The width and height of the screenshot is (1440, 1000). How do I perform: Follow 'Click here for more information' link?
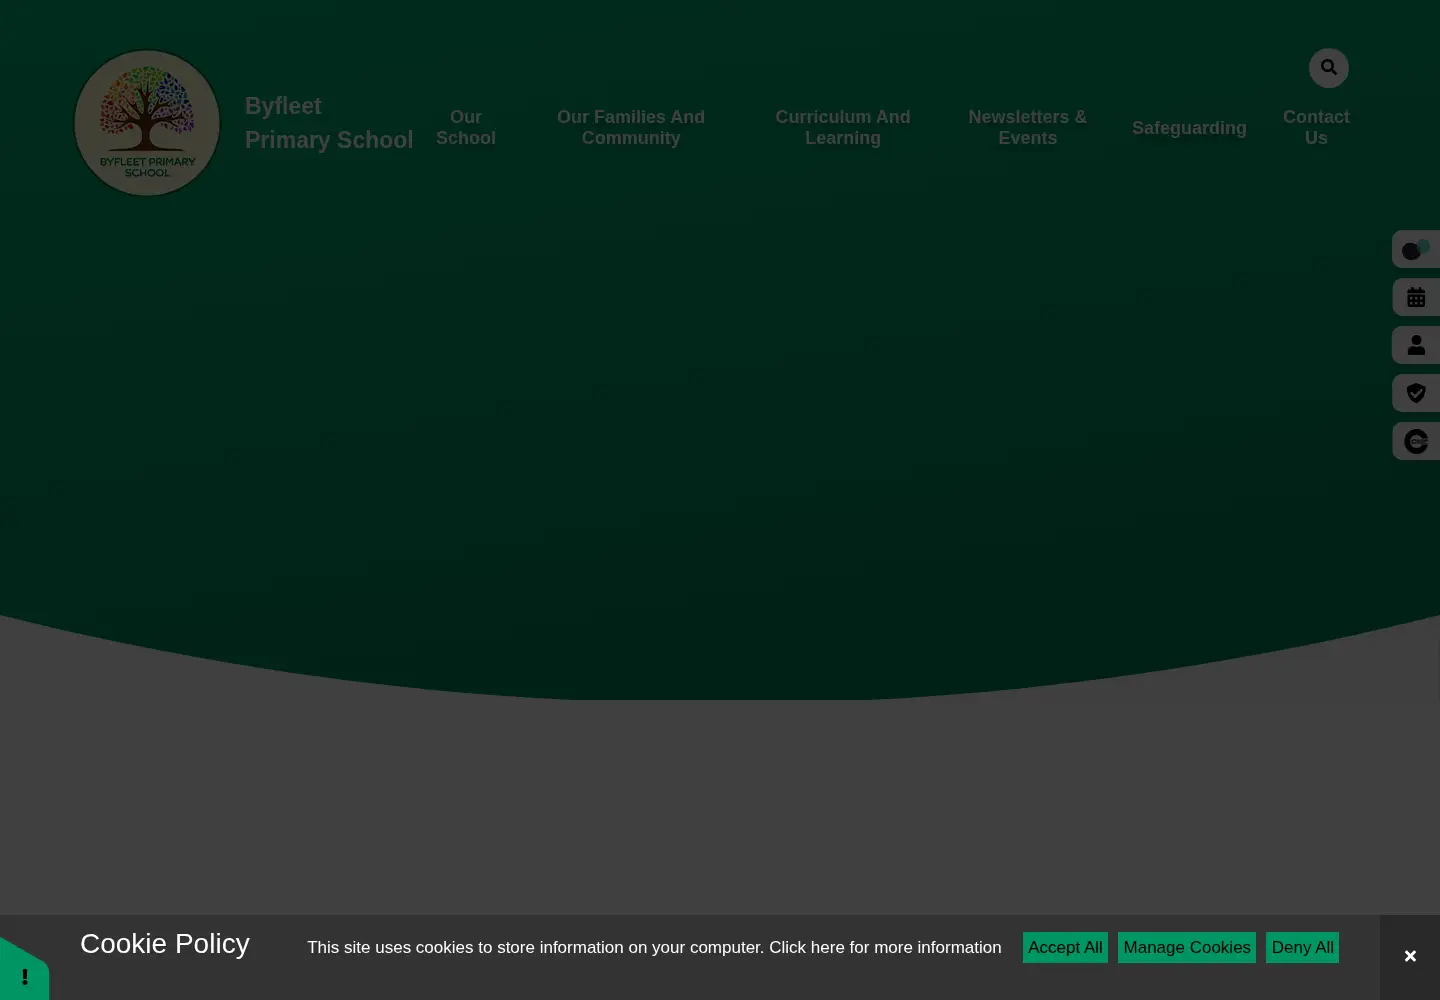click(x=885, y=947)
